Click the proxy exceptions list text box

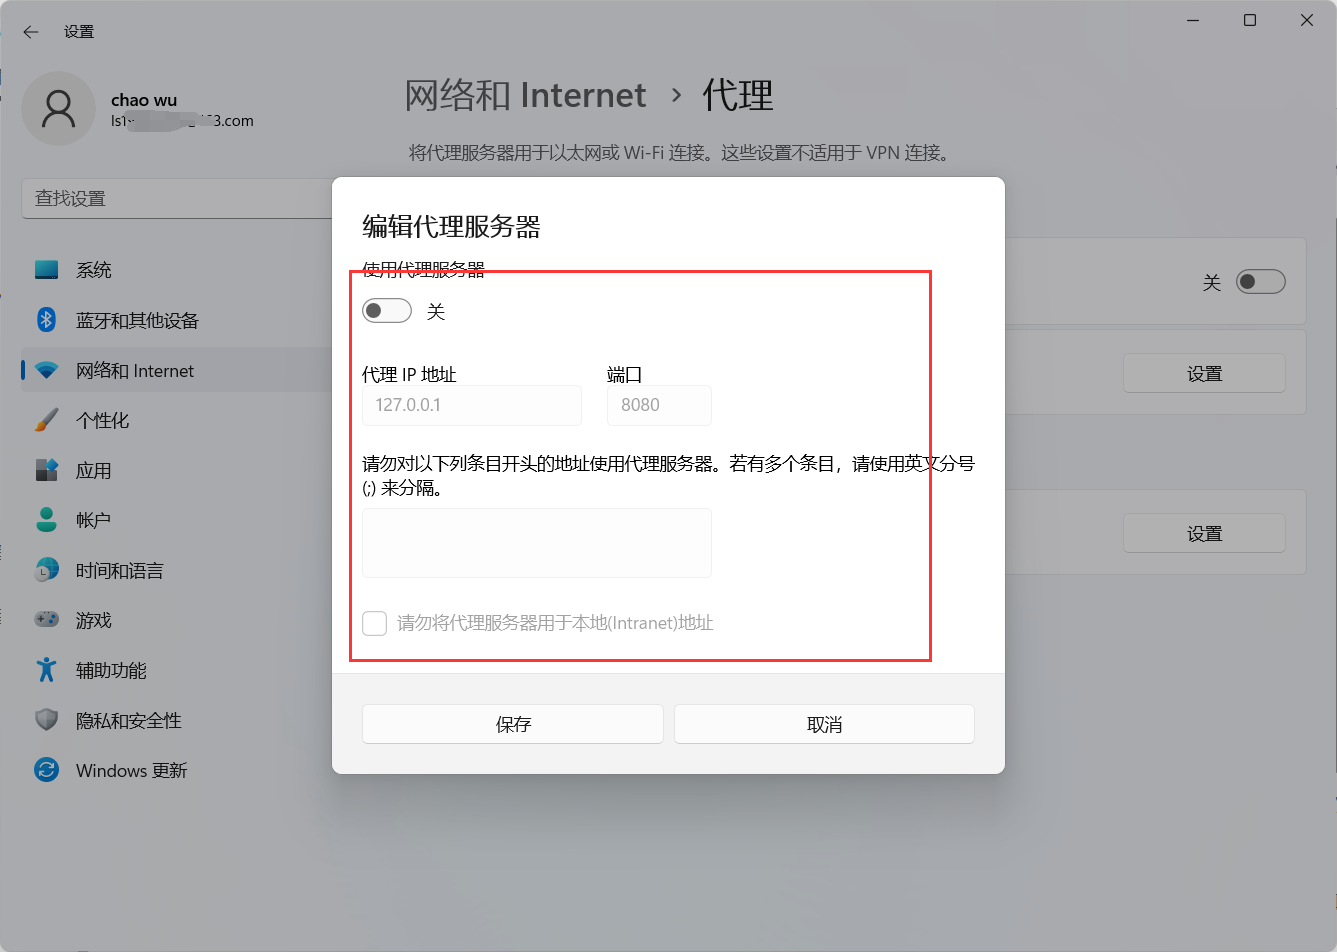[536, 543]
